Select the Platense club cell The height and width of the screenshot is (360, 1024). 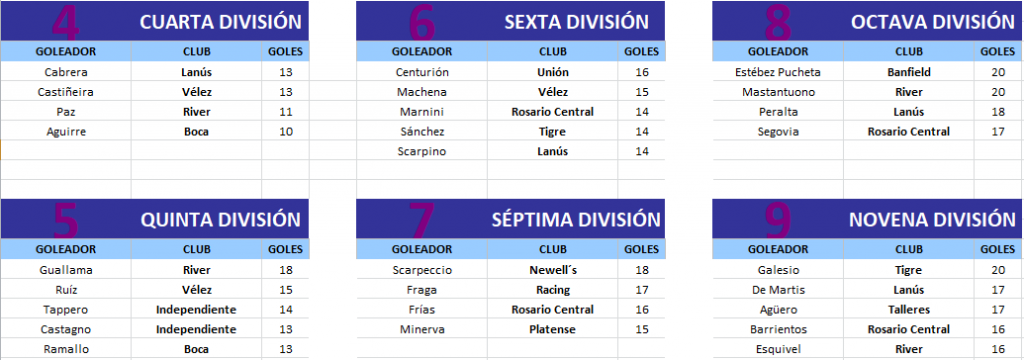(552, 329)
